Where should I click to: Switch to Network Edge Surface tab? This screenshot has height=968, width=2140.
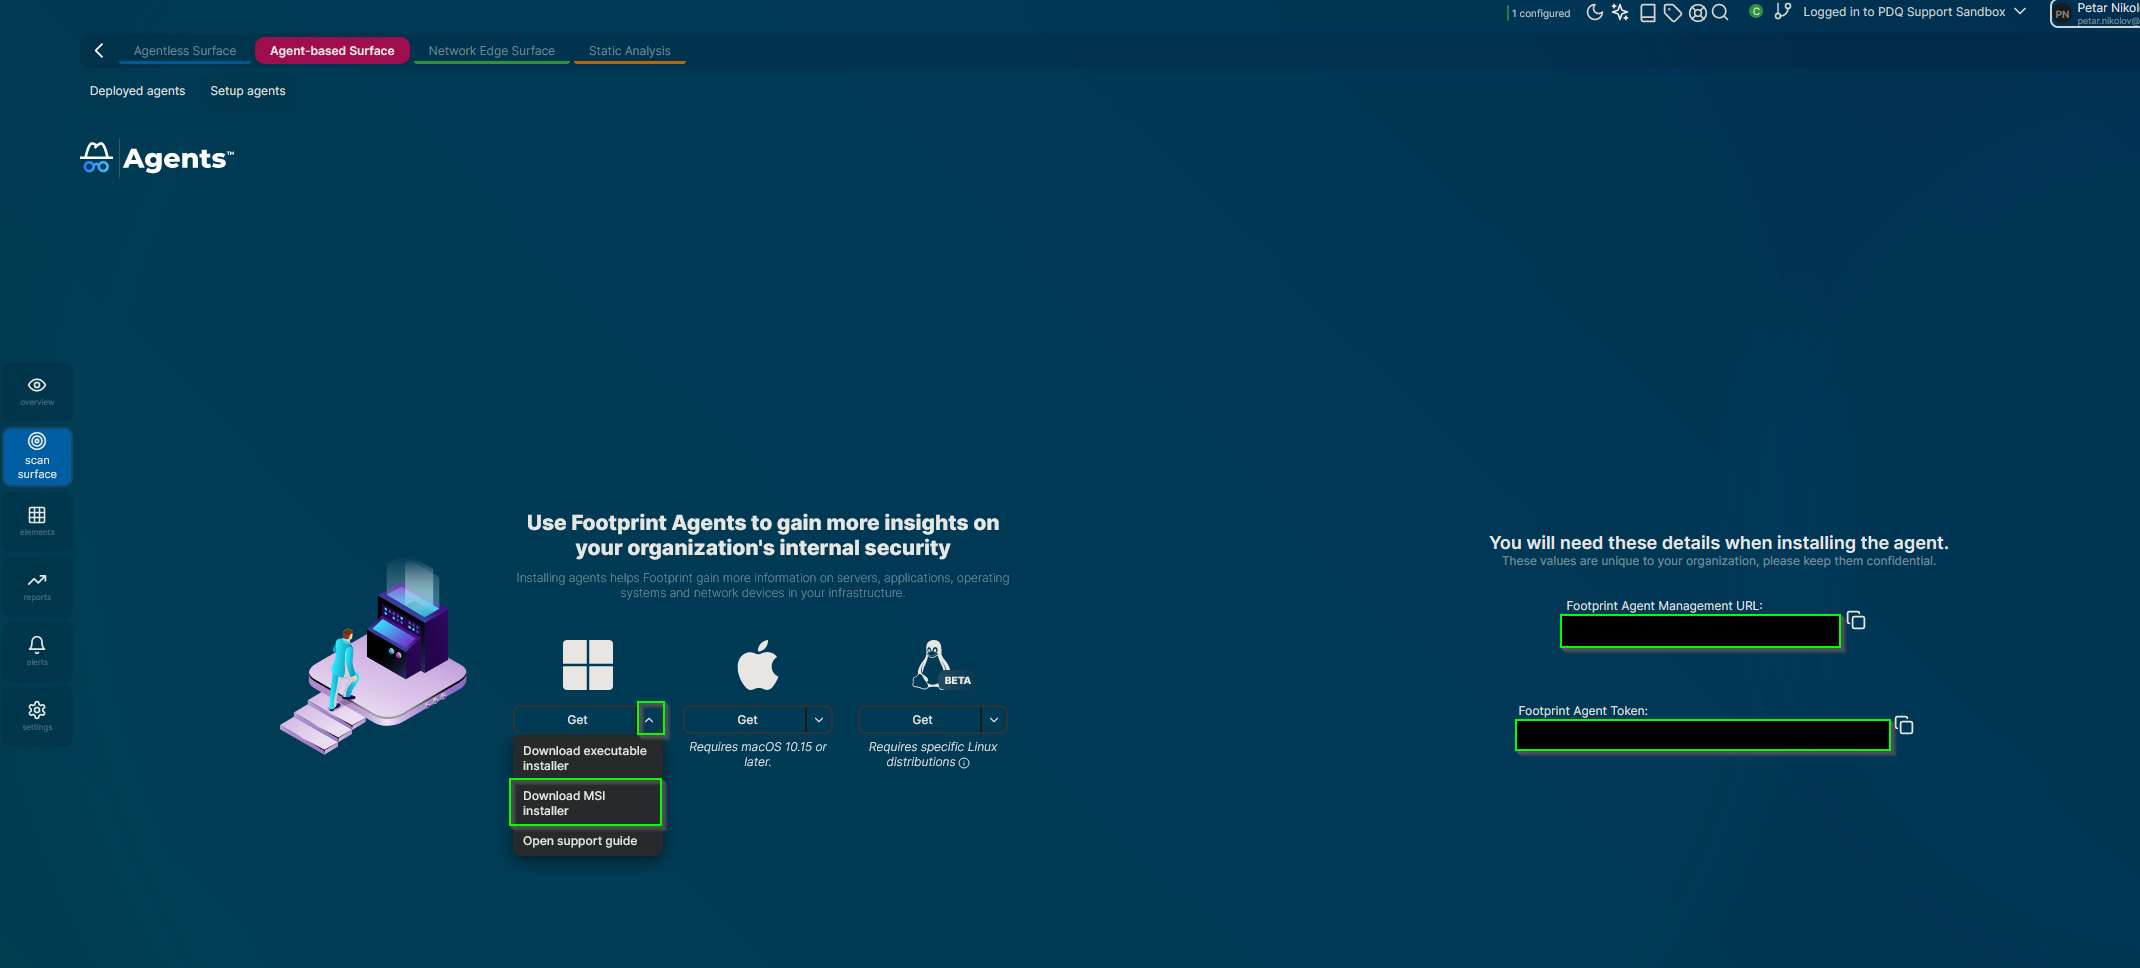pyautogui.click(x=492, y=51)
